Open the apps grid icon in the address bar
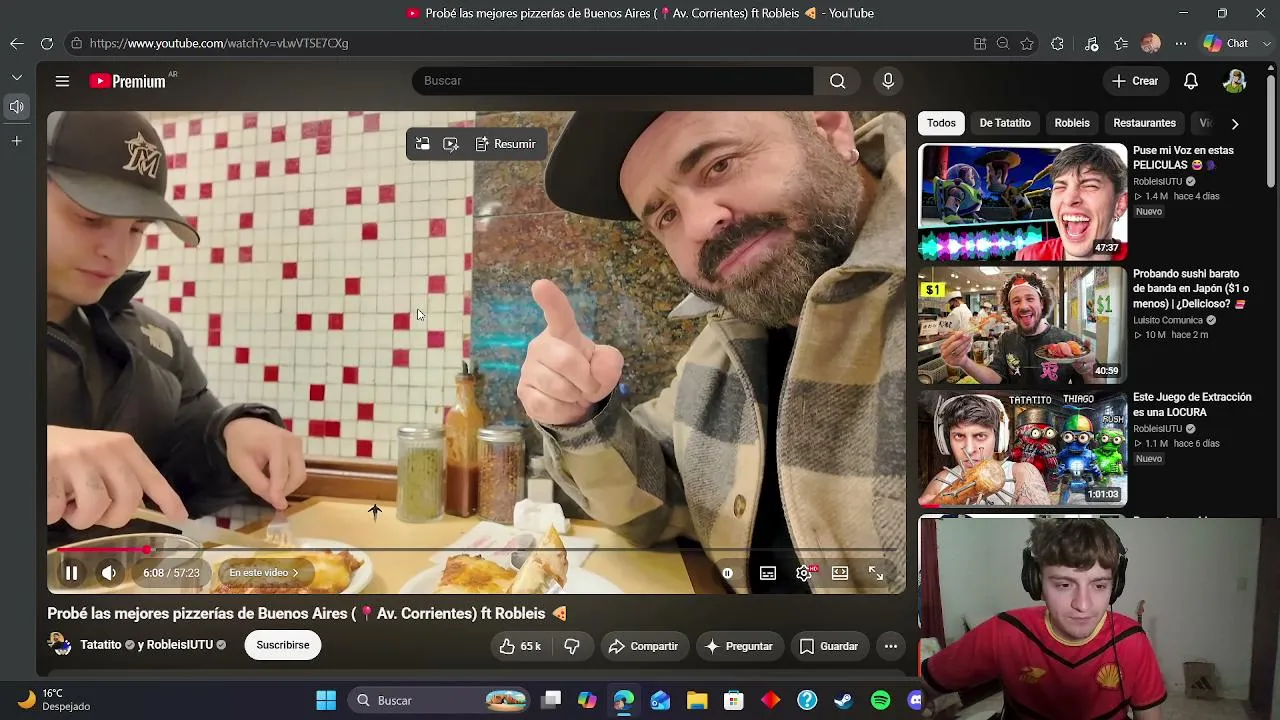The width and height of the screenshot is (1280, 720). pyautogui.click(x=980, y=44)
